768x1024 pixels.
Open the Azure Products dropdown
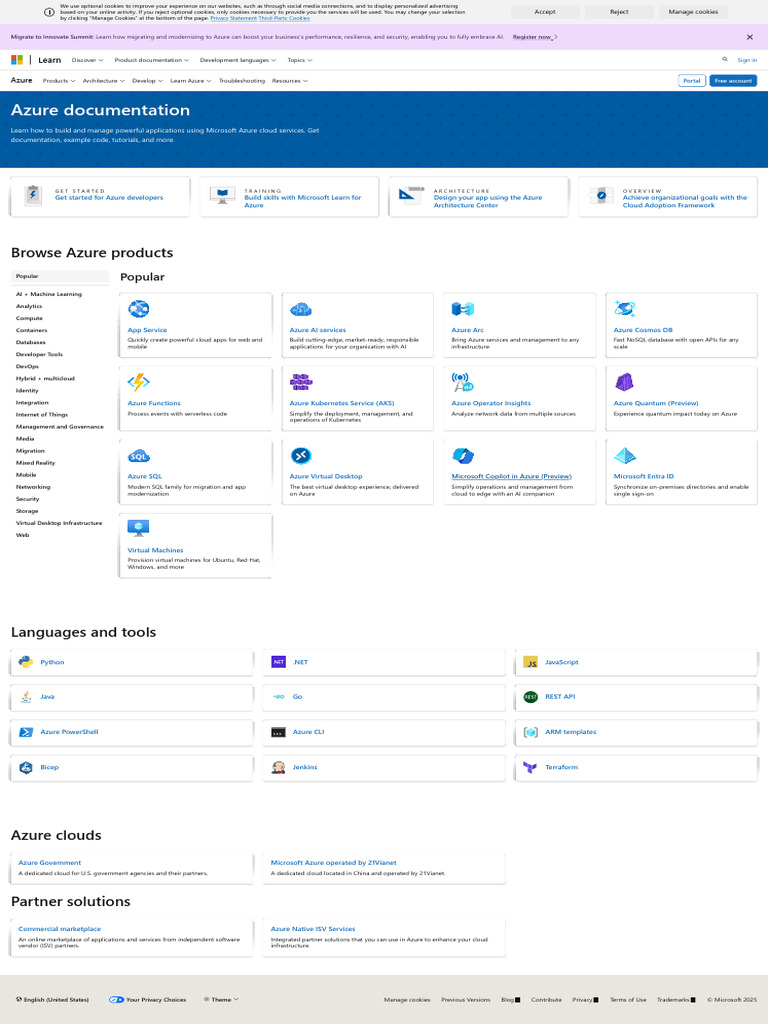[59, 81]
